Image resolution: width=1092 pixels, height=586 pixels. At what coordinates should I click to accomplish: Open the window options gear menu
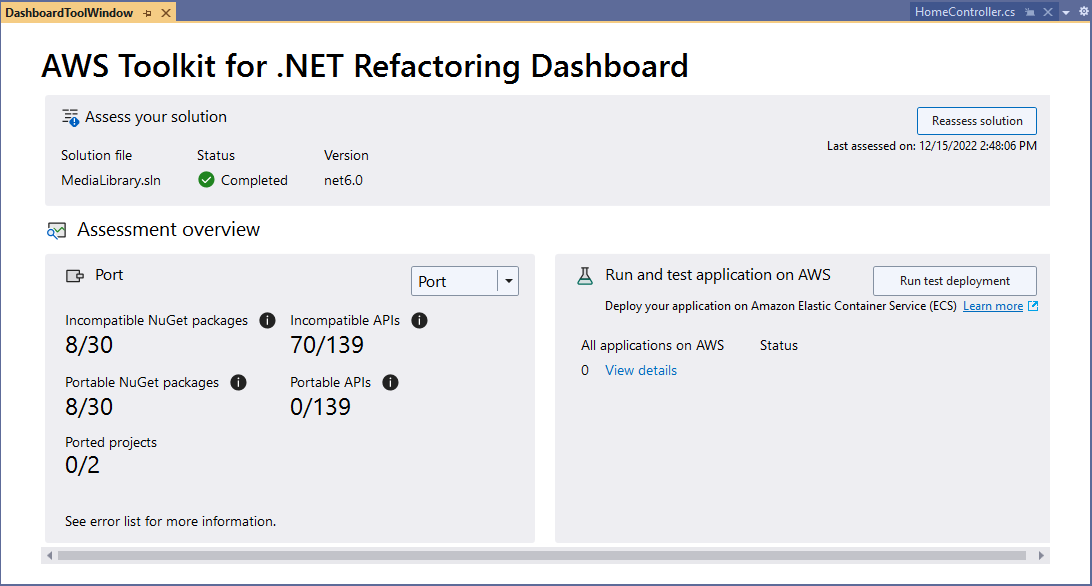point(1084,11)
